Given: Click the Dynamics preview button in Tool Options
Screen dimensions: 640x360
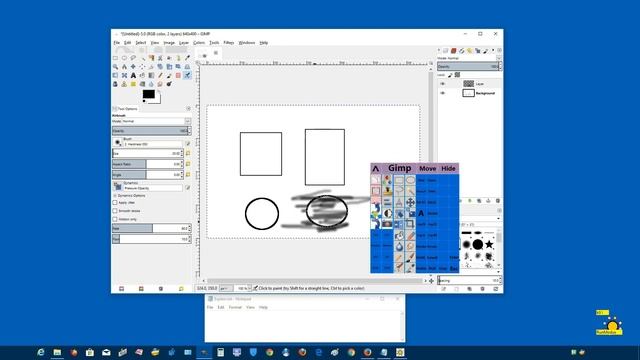Looking at the screenshot, I should point(118,186).
